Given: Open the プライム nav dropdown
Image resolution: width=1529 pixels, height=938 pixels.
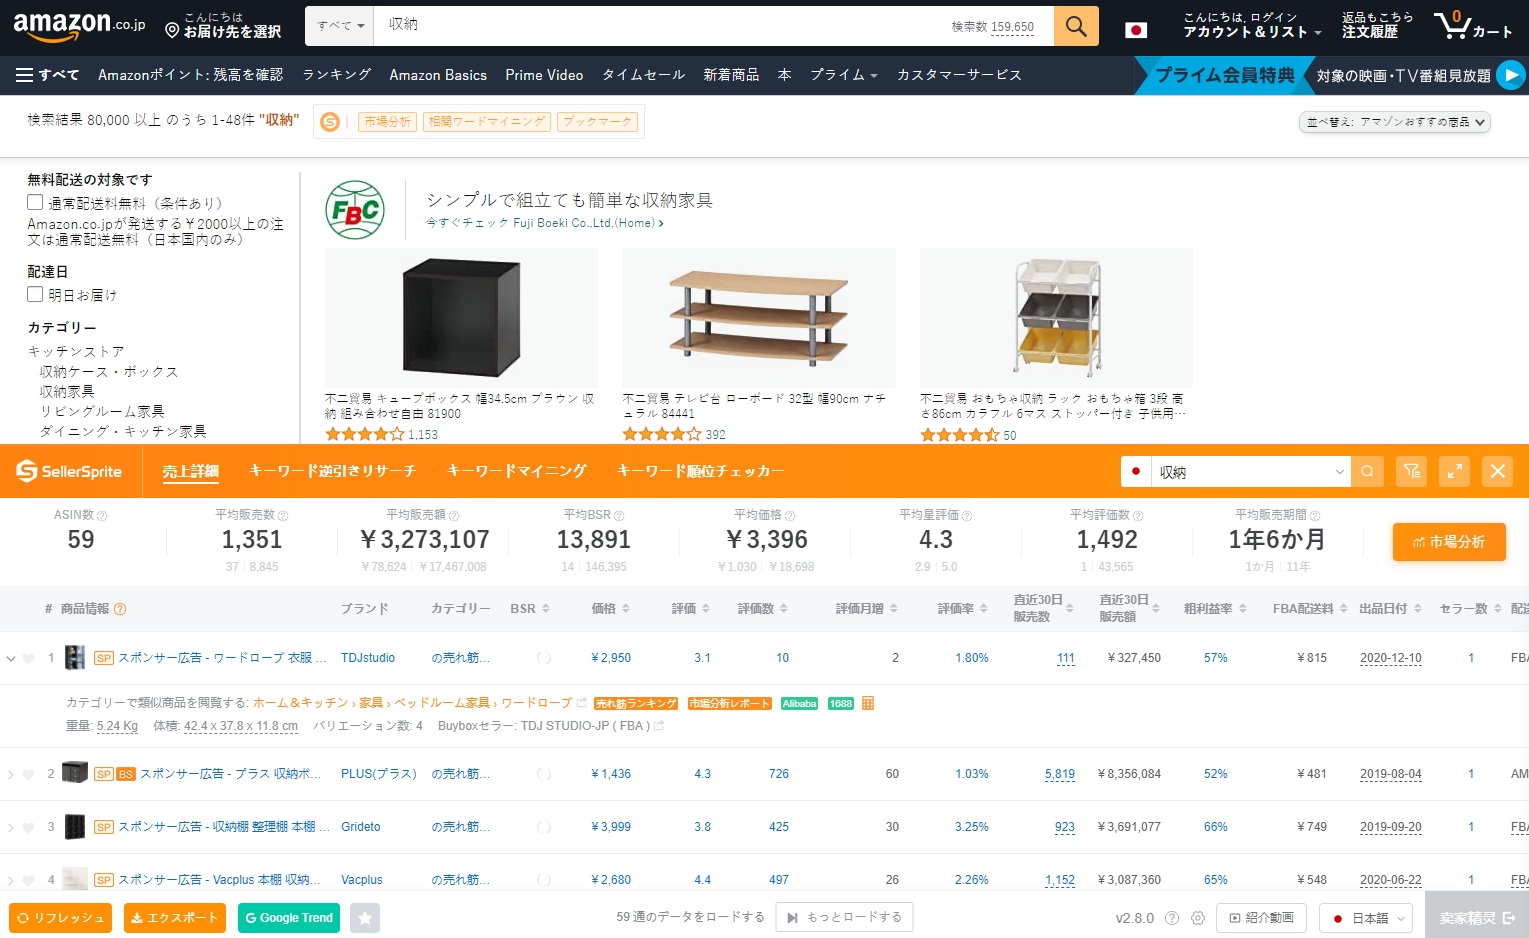Looking at the screenshot, I should point(843,75).
